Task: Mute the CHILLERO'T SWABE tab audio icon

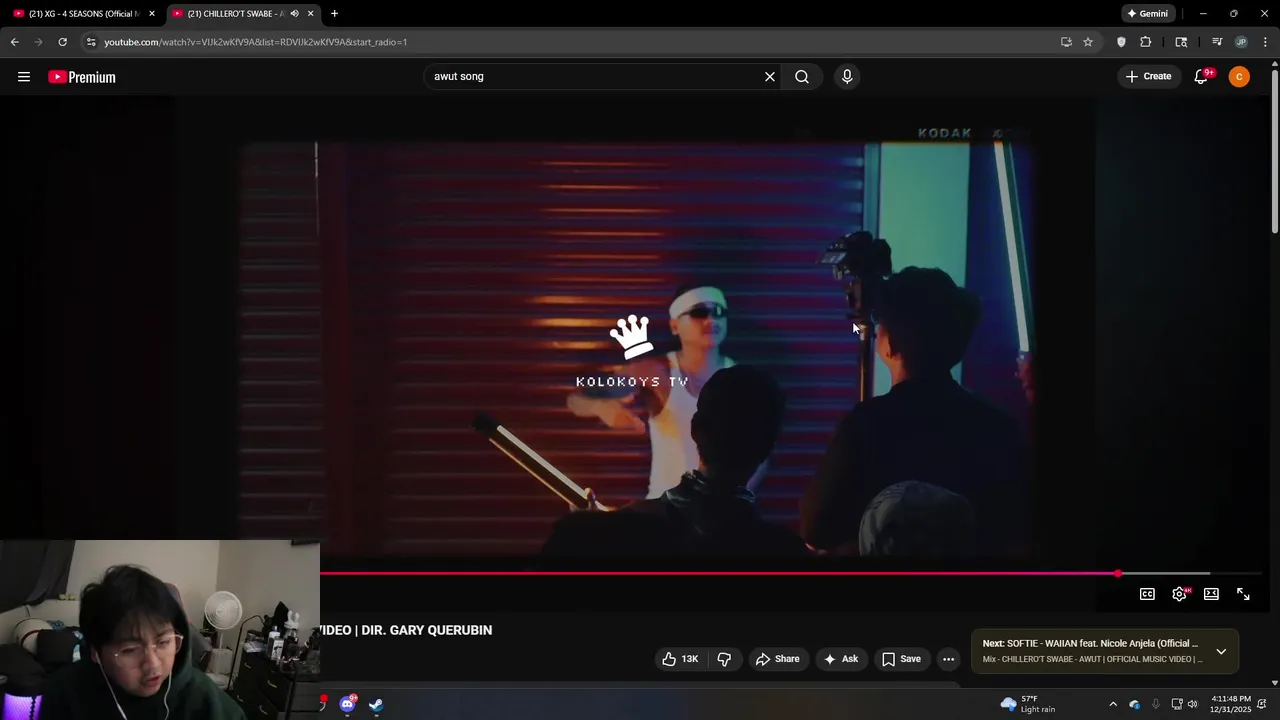Action: pyautogui.click(x=294, y=14)
